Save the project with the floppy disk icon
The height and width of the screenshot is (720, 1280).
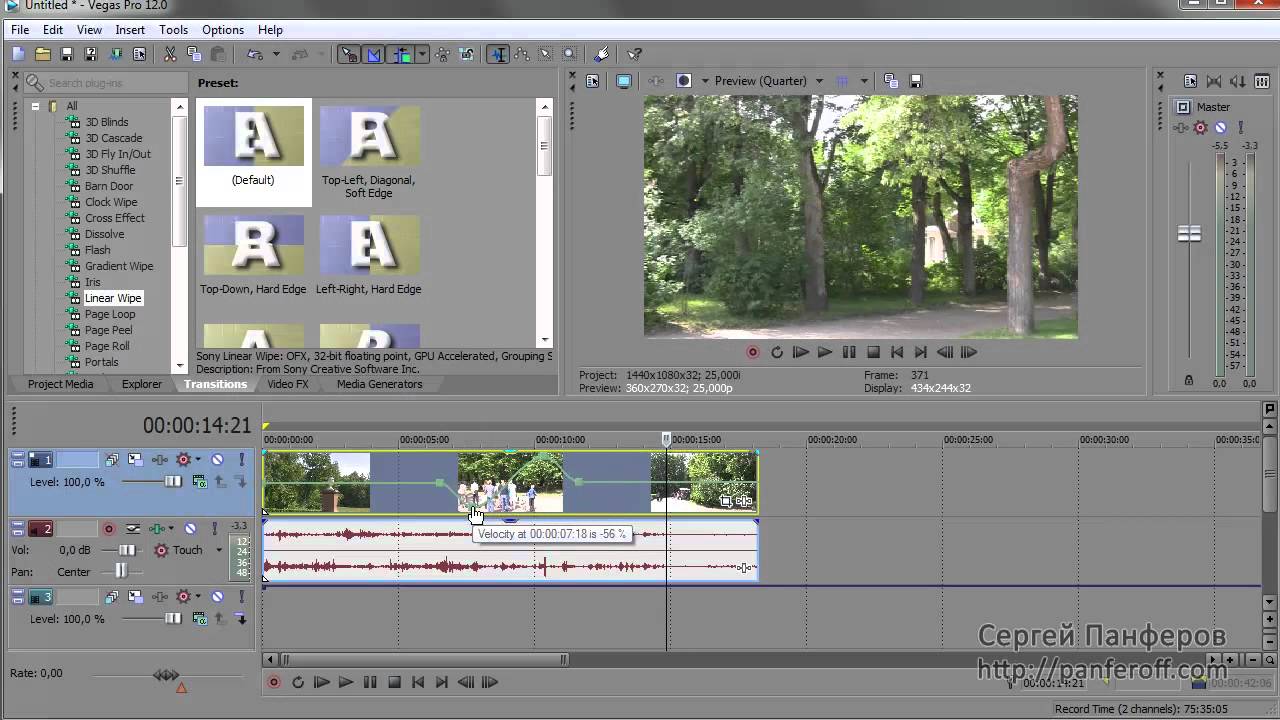(x=67, y=54)
